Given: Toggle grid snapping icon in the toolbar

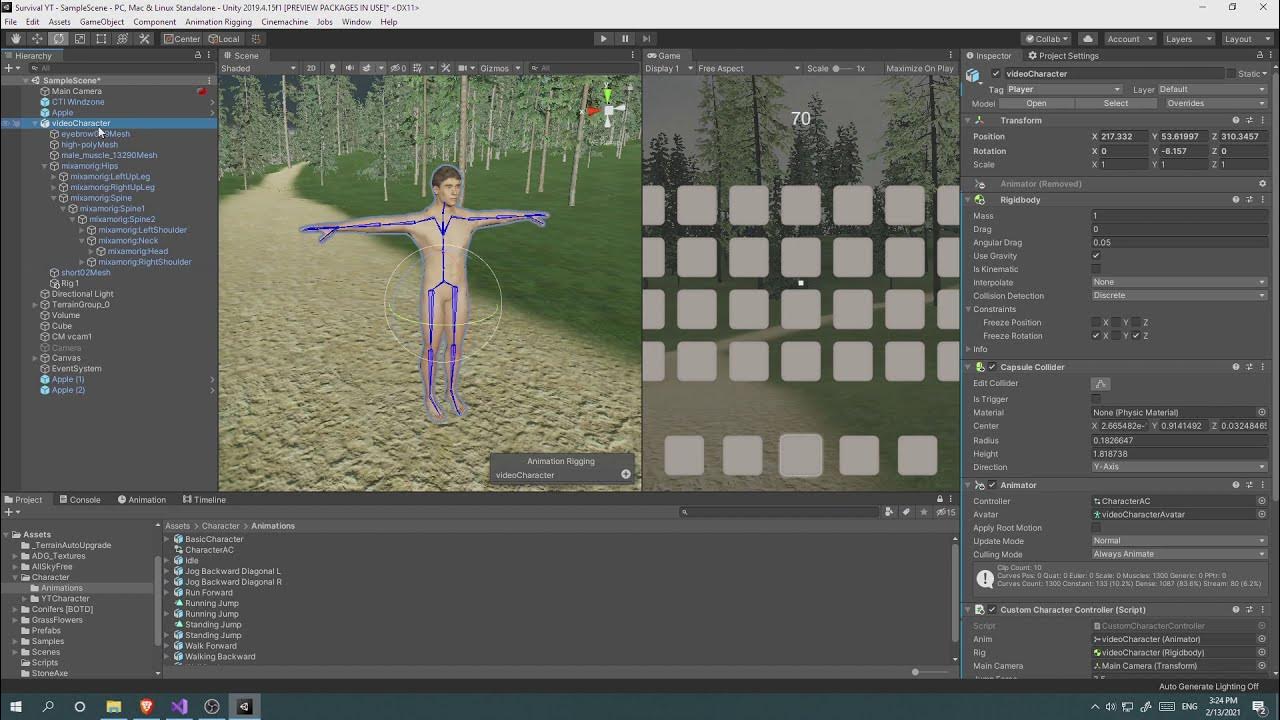Looking at the screenshot, I should pos(256,39).
